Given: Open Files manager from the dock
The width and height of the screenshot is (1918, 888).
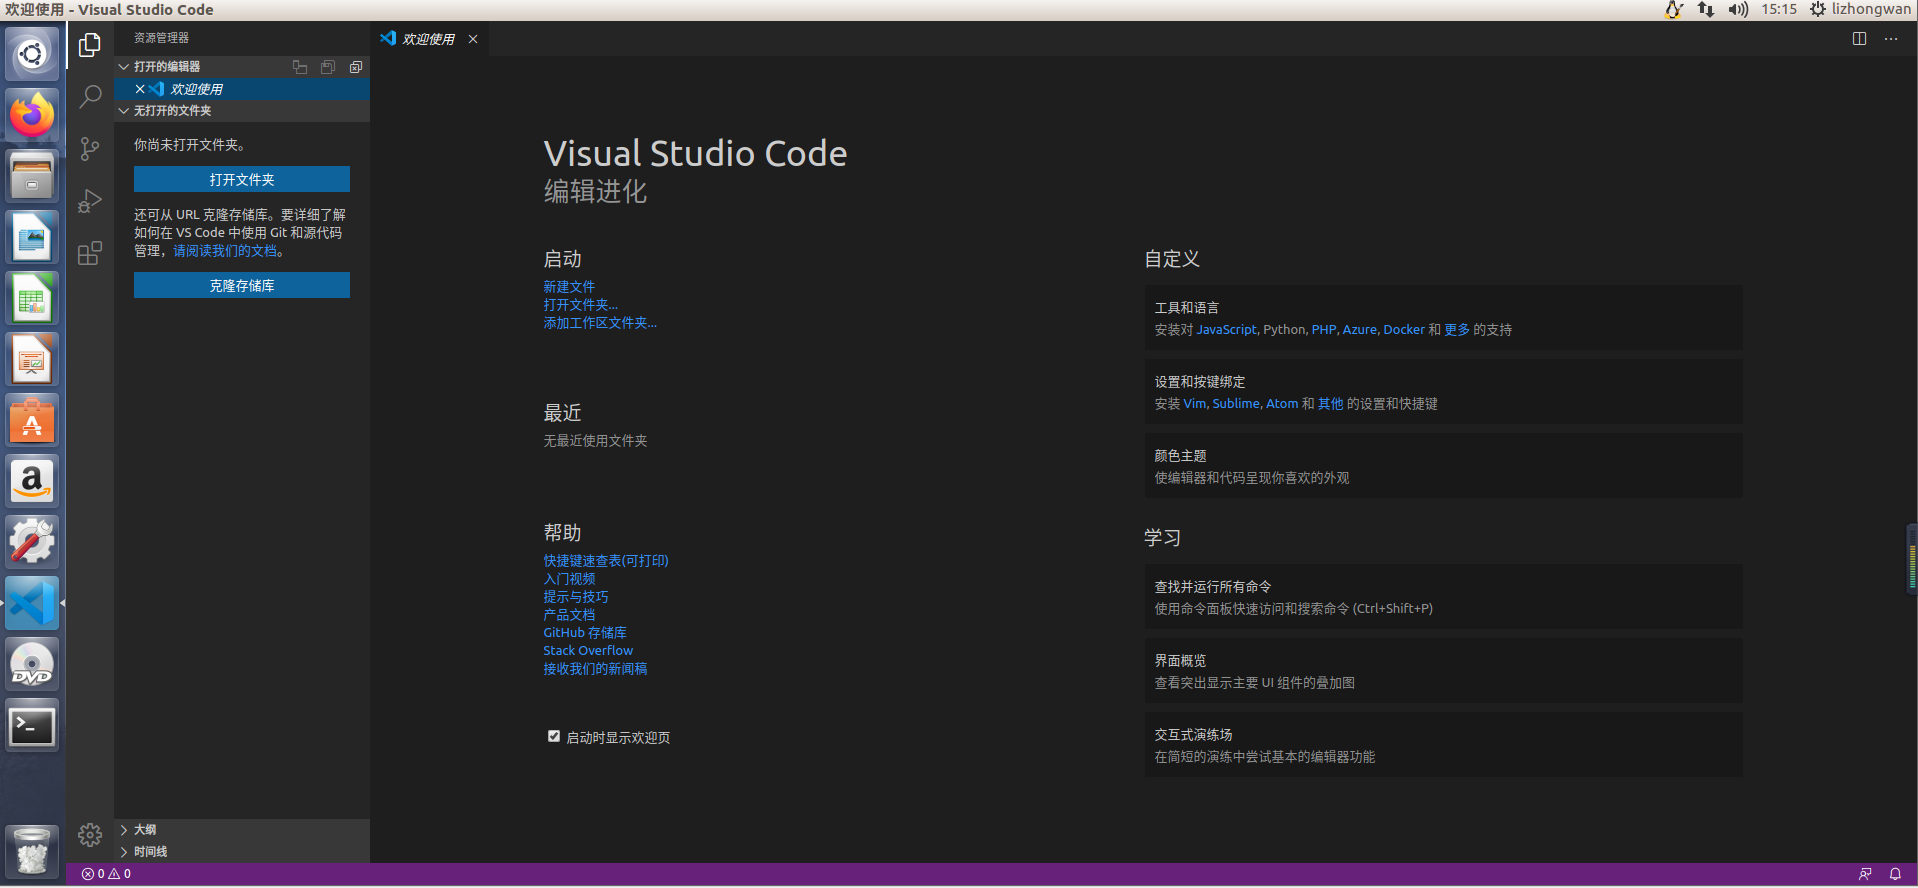Looking at the screenshot, I should pyautogui.click(x=32, y=176).
